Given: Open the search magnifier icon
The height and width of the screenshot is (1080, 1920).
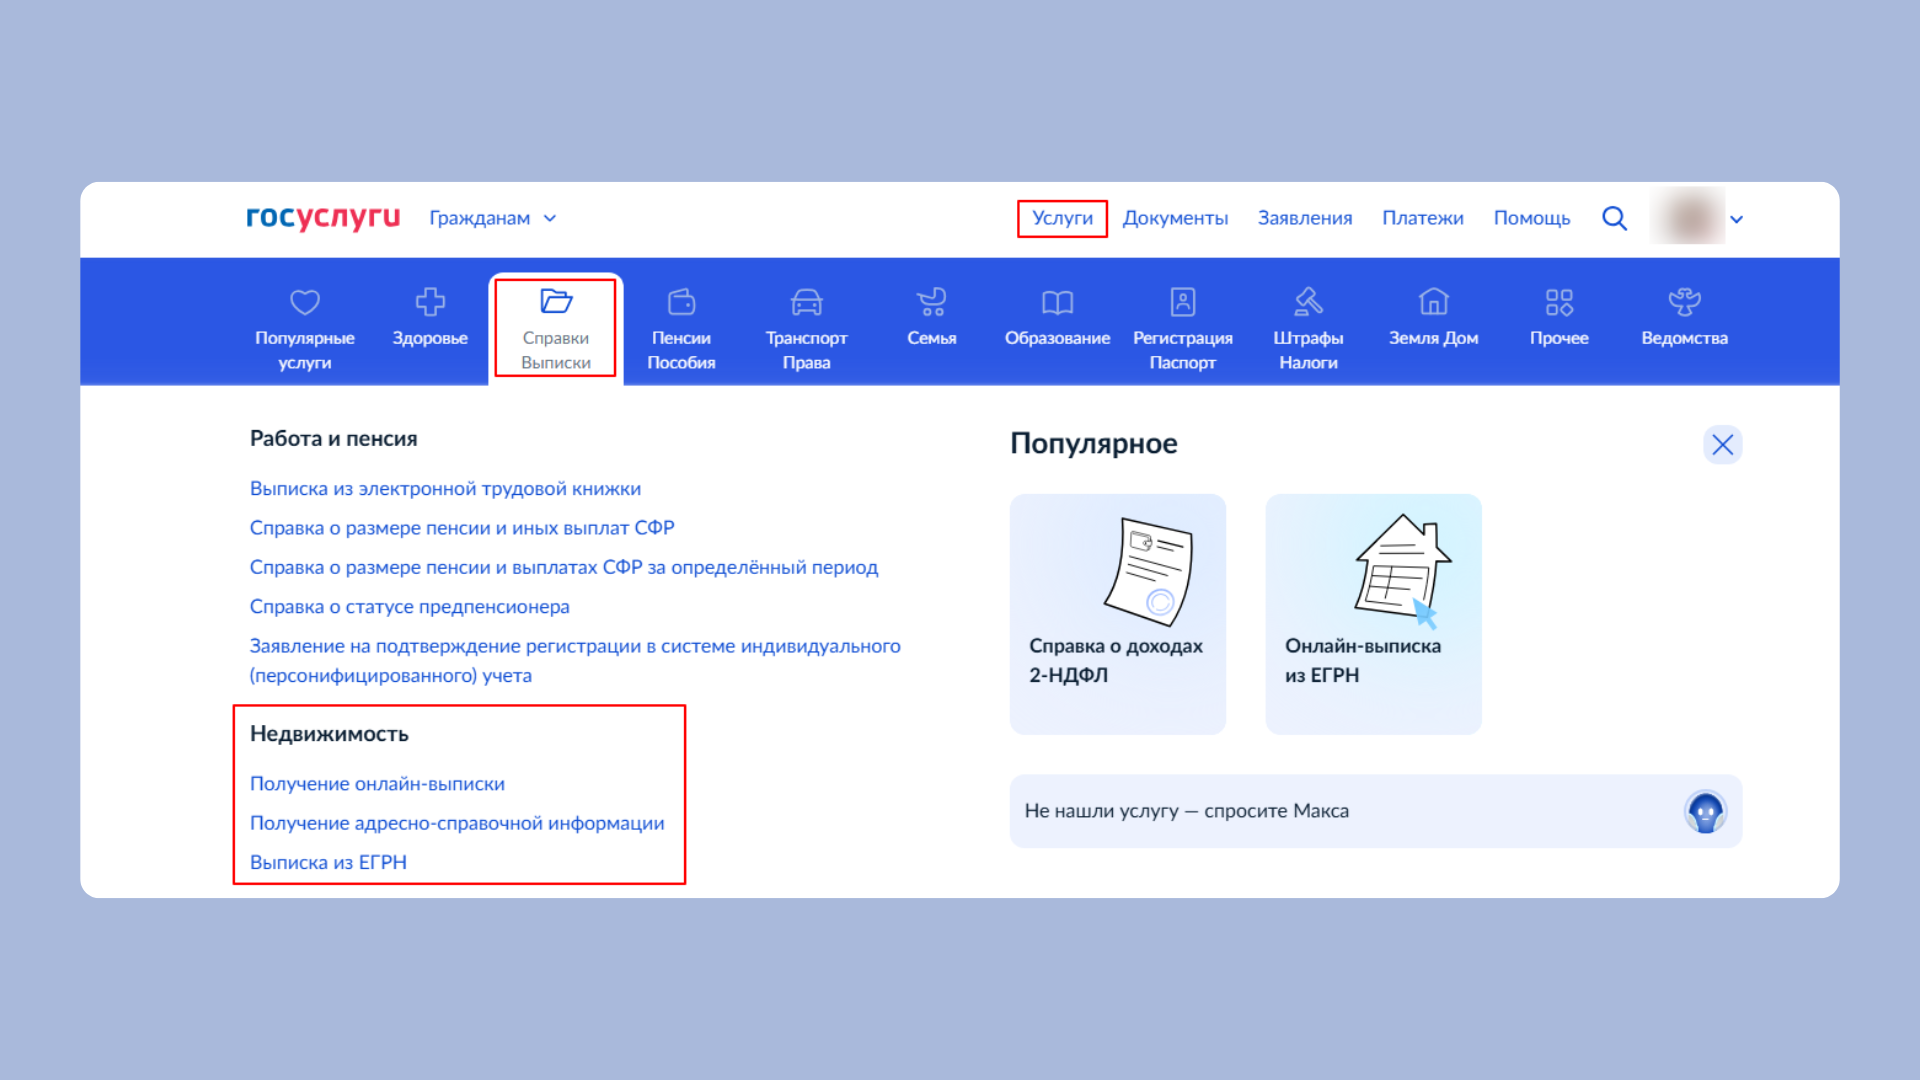Looking at the screenshot, I should click(1614, 218).
